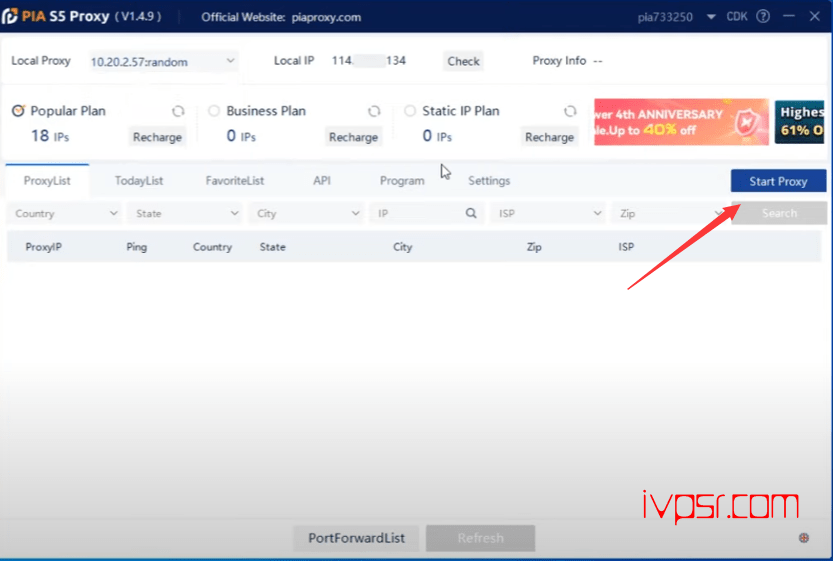833x561 pixels.
Task: Switch to the ProxyList tab
Action: [47, 181]
